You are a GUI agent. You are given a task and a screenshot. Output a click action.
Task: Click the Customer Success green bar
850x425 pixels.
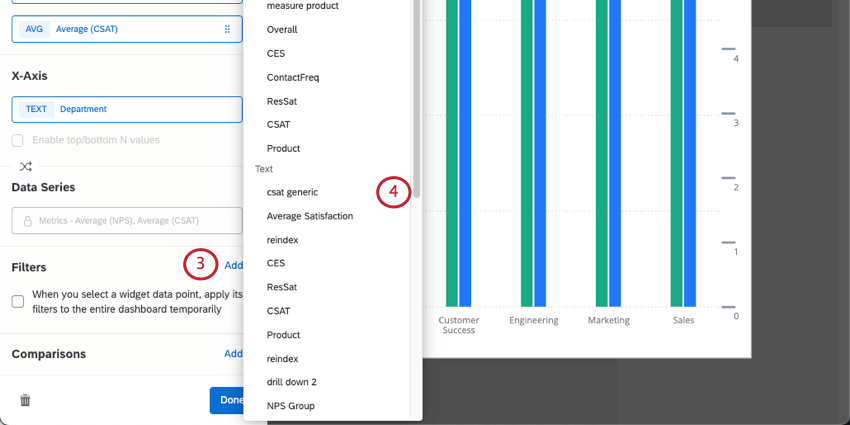pyautogui.click(x=452, y=153)
